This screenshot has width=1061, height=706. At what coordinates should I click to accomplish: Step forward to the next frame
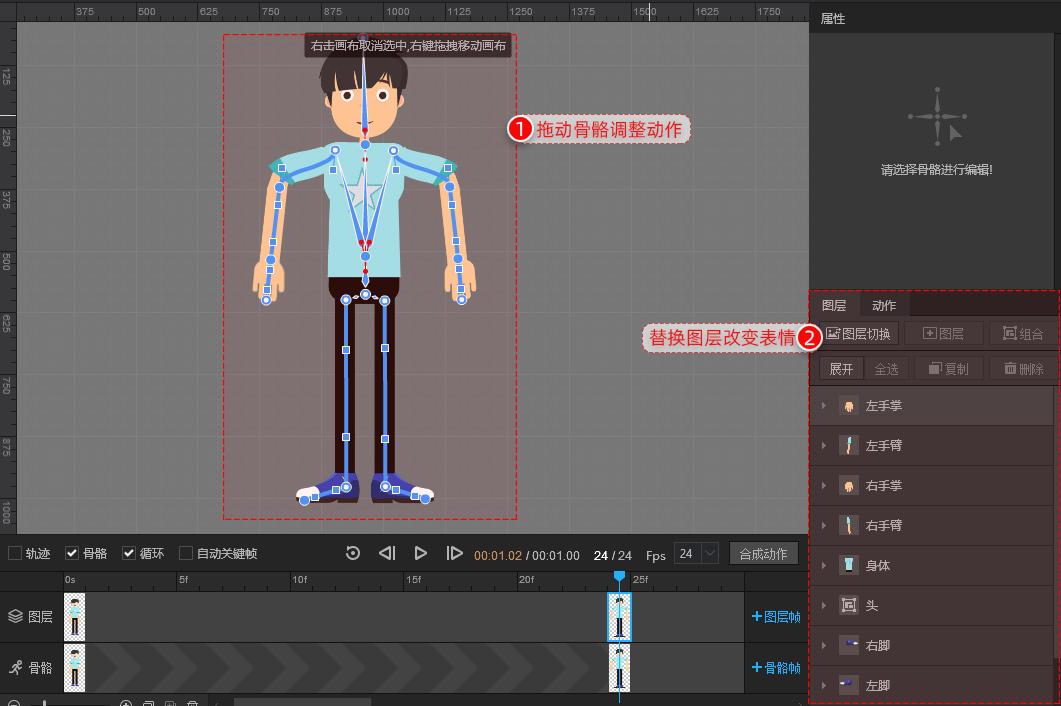[x=454, y=553]
